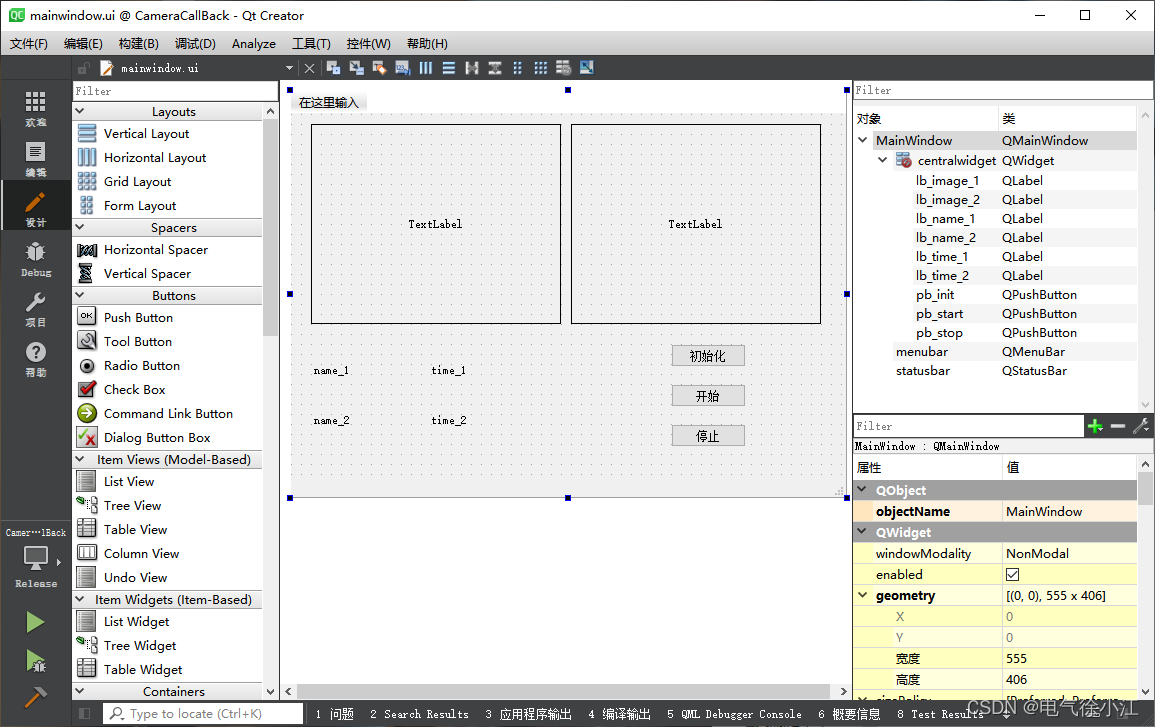Click the 开始 button on form

708,396
